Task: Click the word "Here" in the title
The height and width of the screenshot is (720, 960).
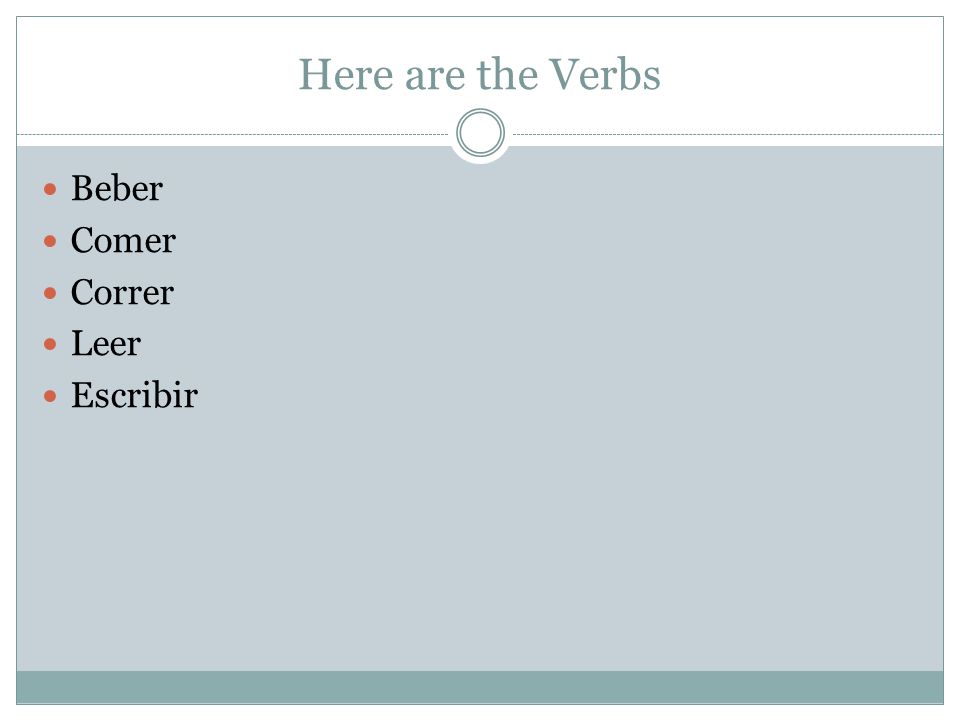Action: (x=346, y=74)
